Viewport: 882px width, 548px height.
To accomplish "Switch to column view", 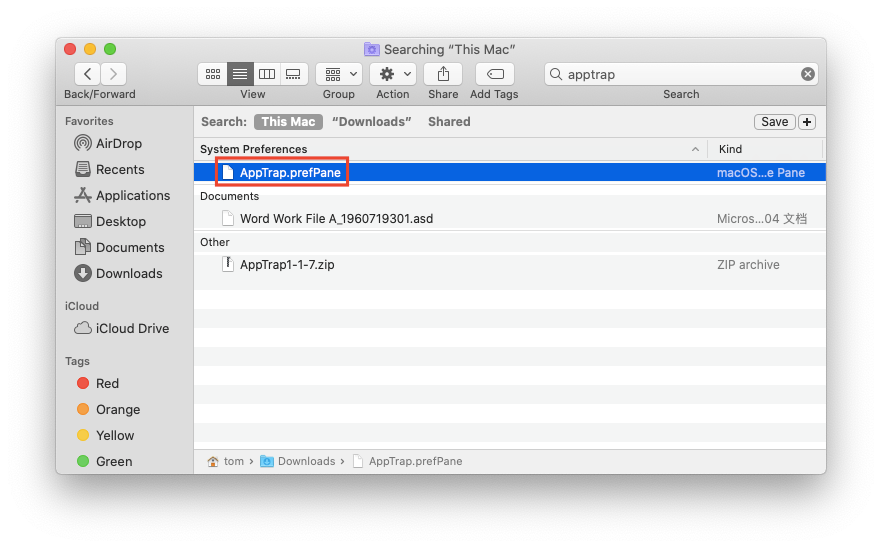I will click(267, 74).
